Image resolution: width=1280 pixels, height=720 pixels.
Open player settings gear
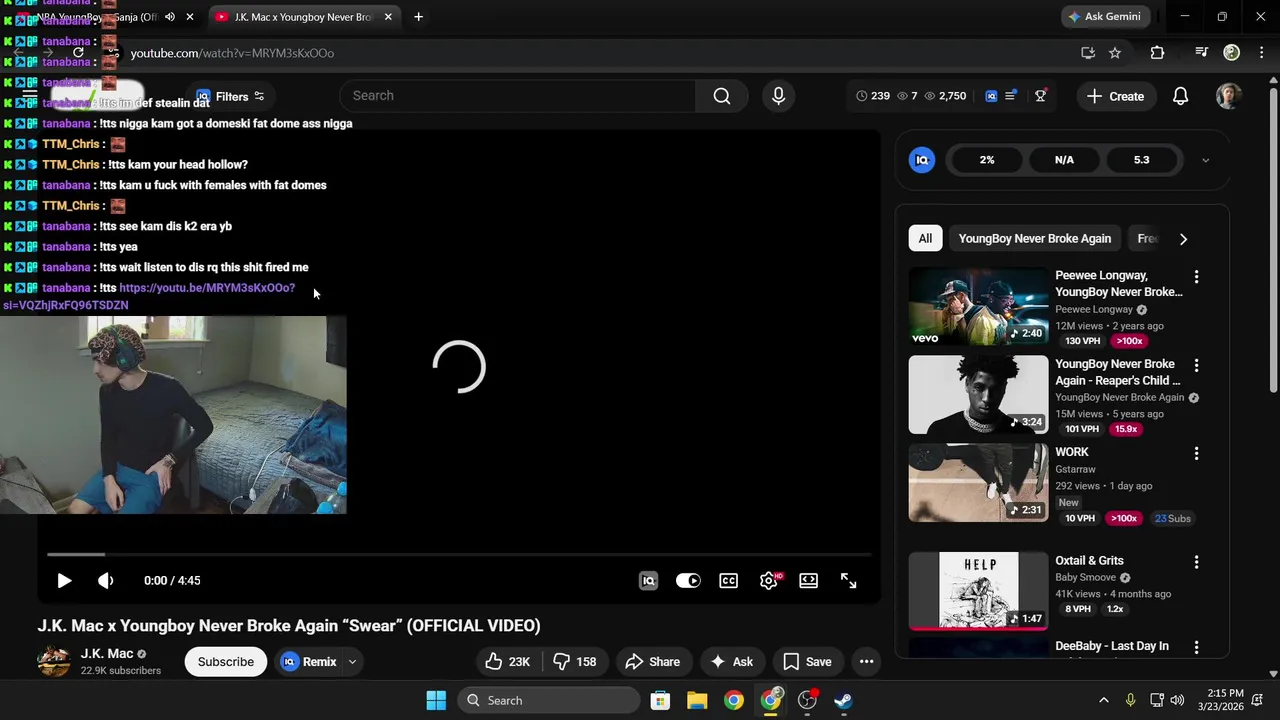[x=769, y=581]
